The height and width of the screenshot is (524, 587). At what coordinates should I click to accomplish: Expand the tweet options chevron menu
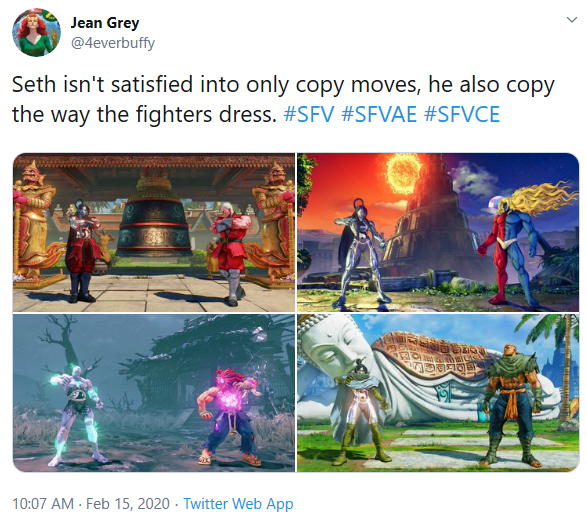pyautogui.click(x=572, y=19)
